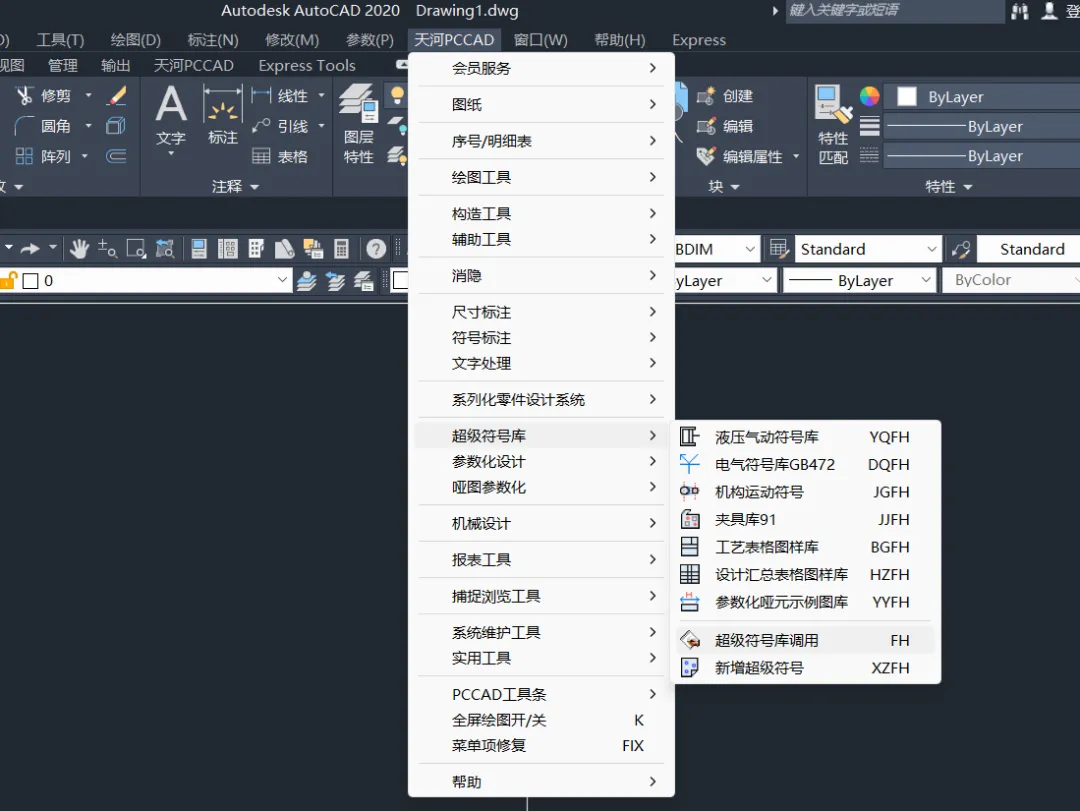
Task: Select 电气符号库GB472 in the submenu
Action: (805, 464)
